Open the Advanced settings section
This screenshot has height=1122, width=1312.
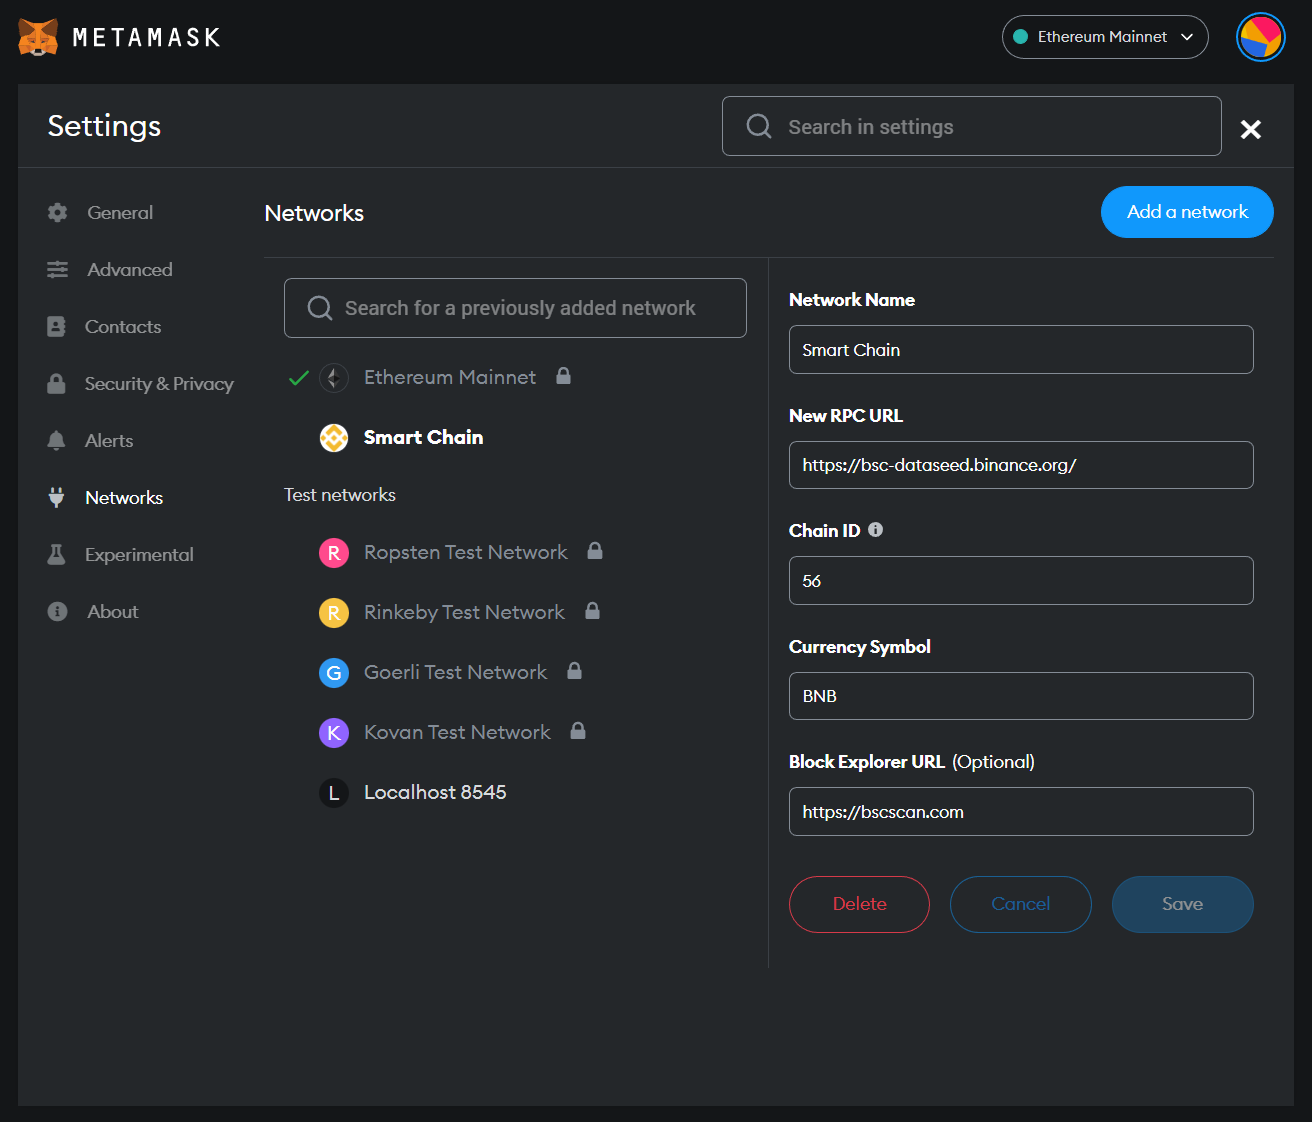point(129,270)
